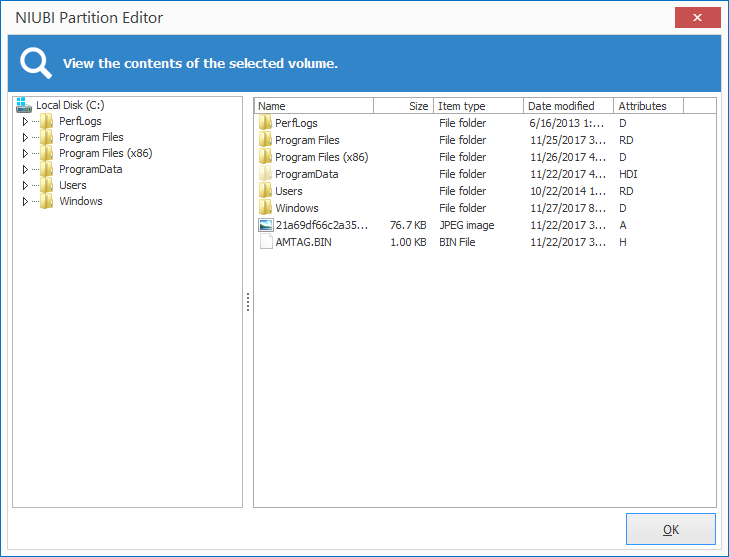Select Windows name in file list
The width and height of the screenshot is (729, 557).
297,208
